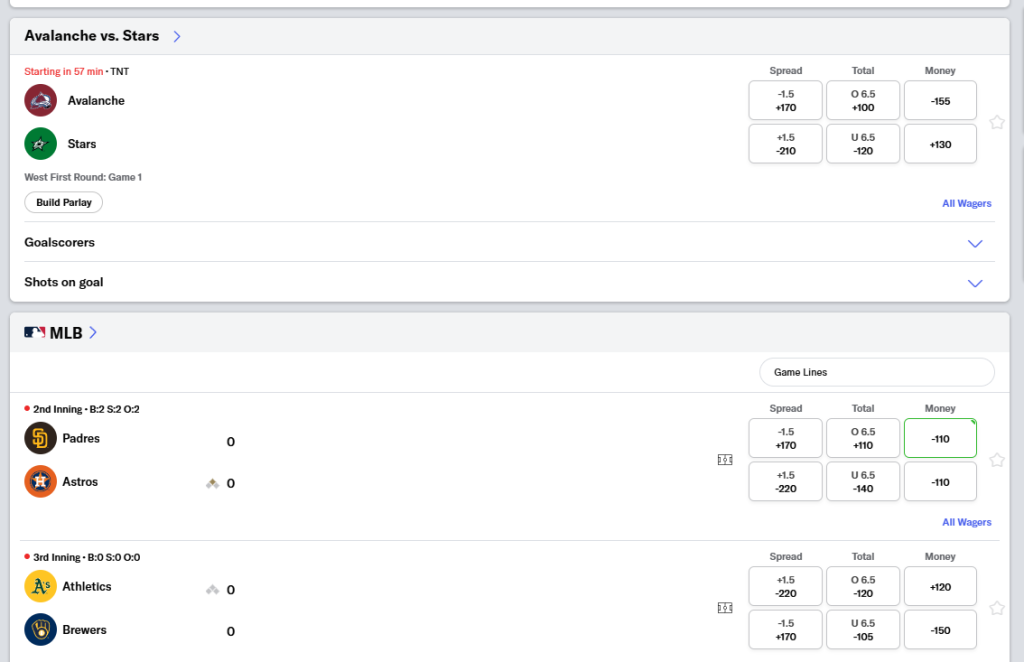Click the Brewers team logo

point(40,629)
